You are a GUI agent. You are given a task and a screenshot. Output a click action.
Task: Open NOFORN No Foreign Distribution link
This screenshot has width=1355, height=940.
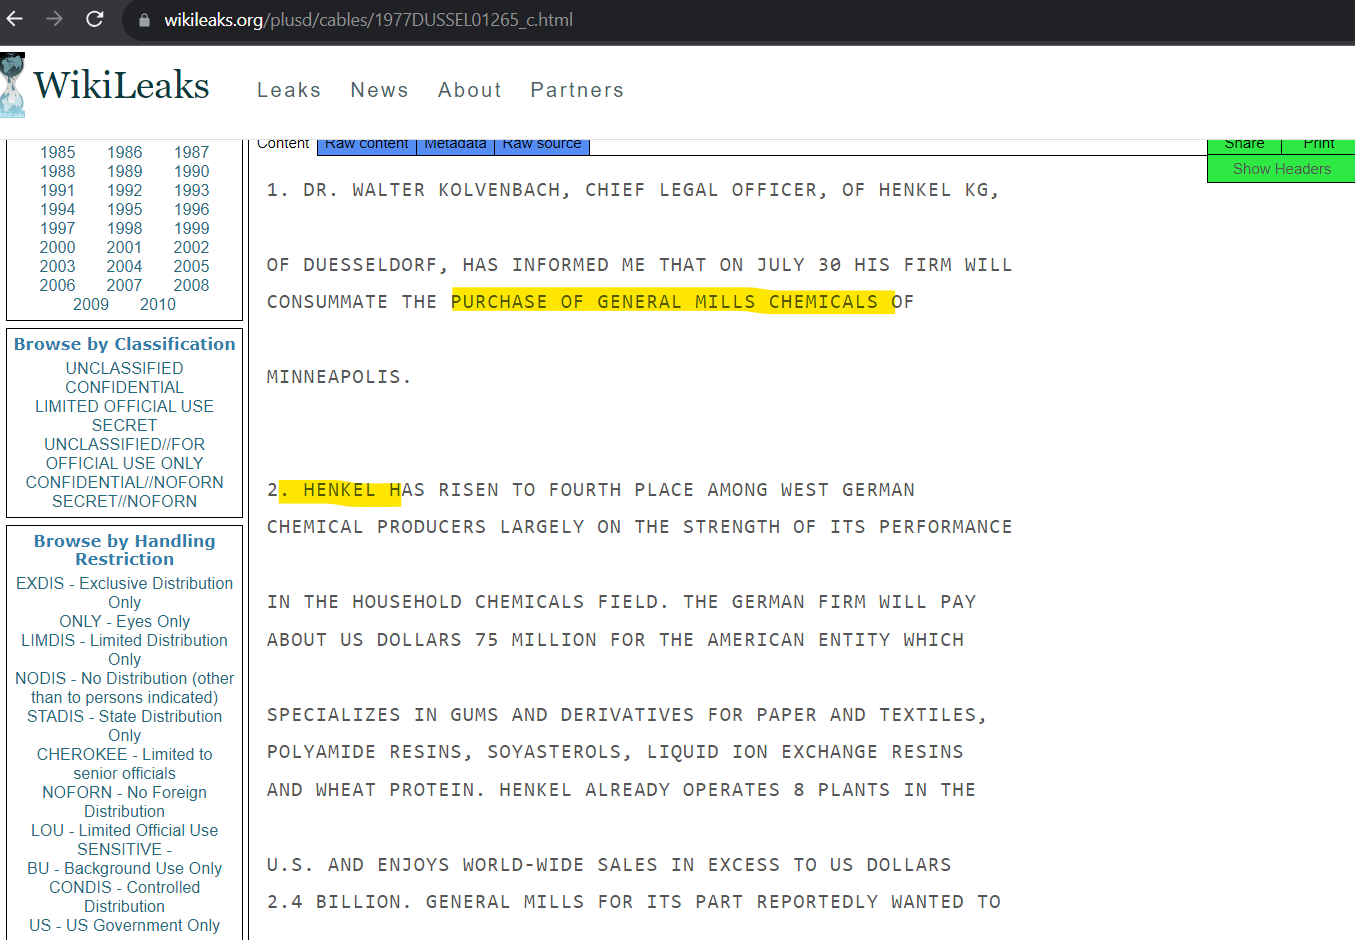(125, 801)
